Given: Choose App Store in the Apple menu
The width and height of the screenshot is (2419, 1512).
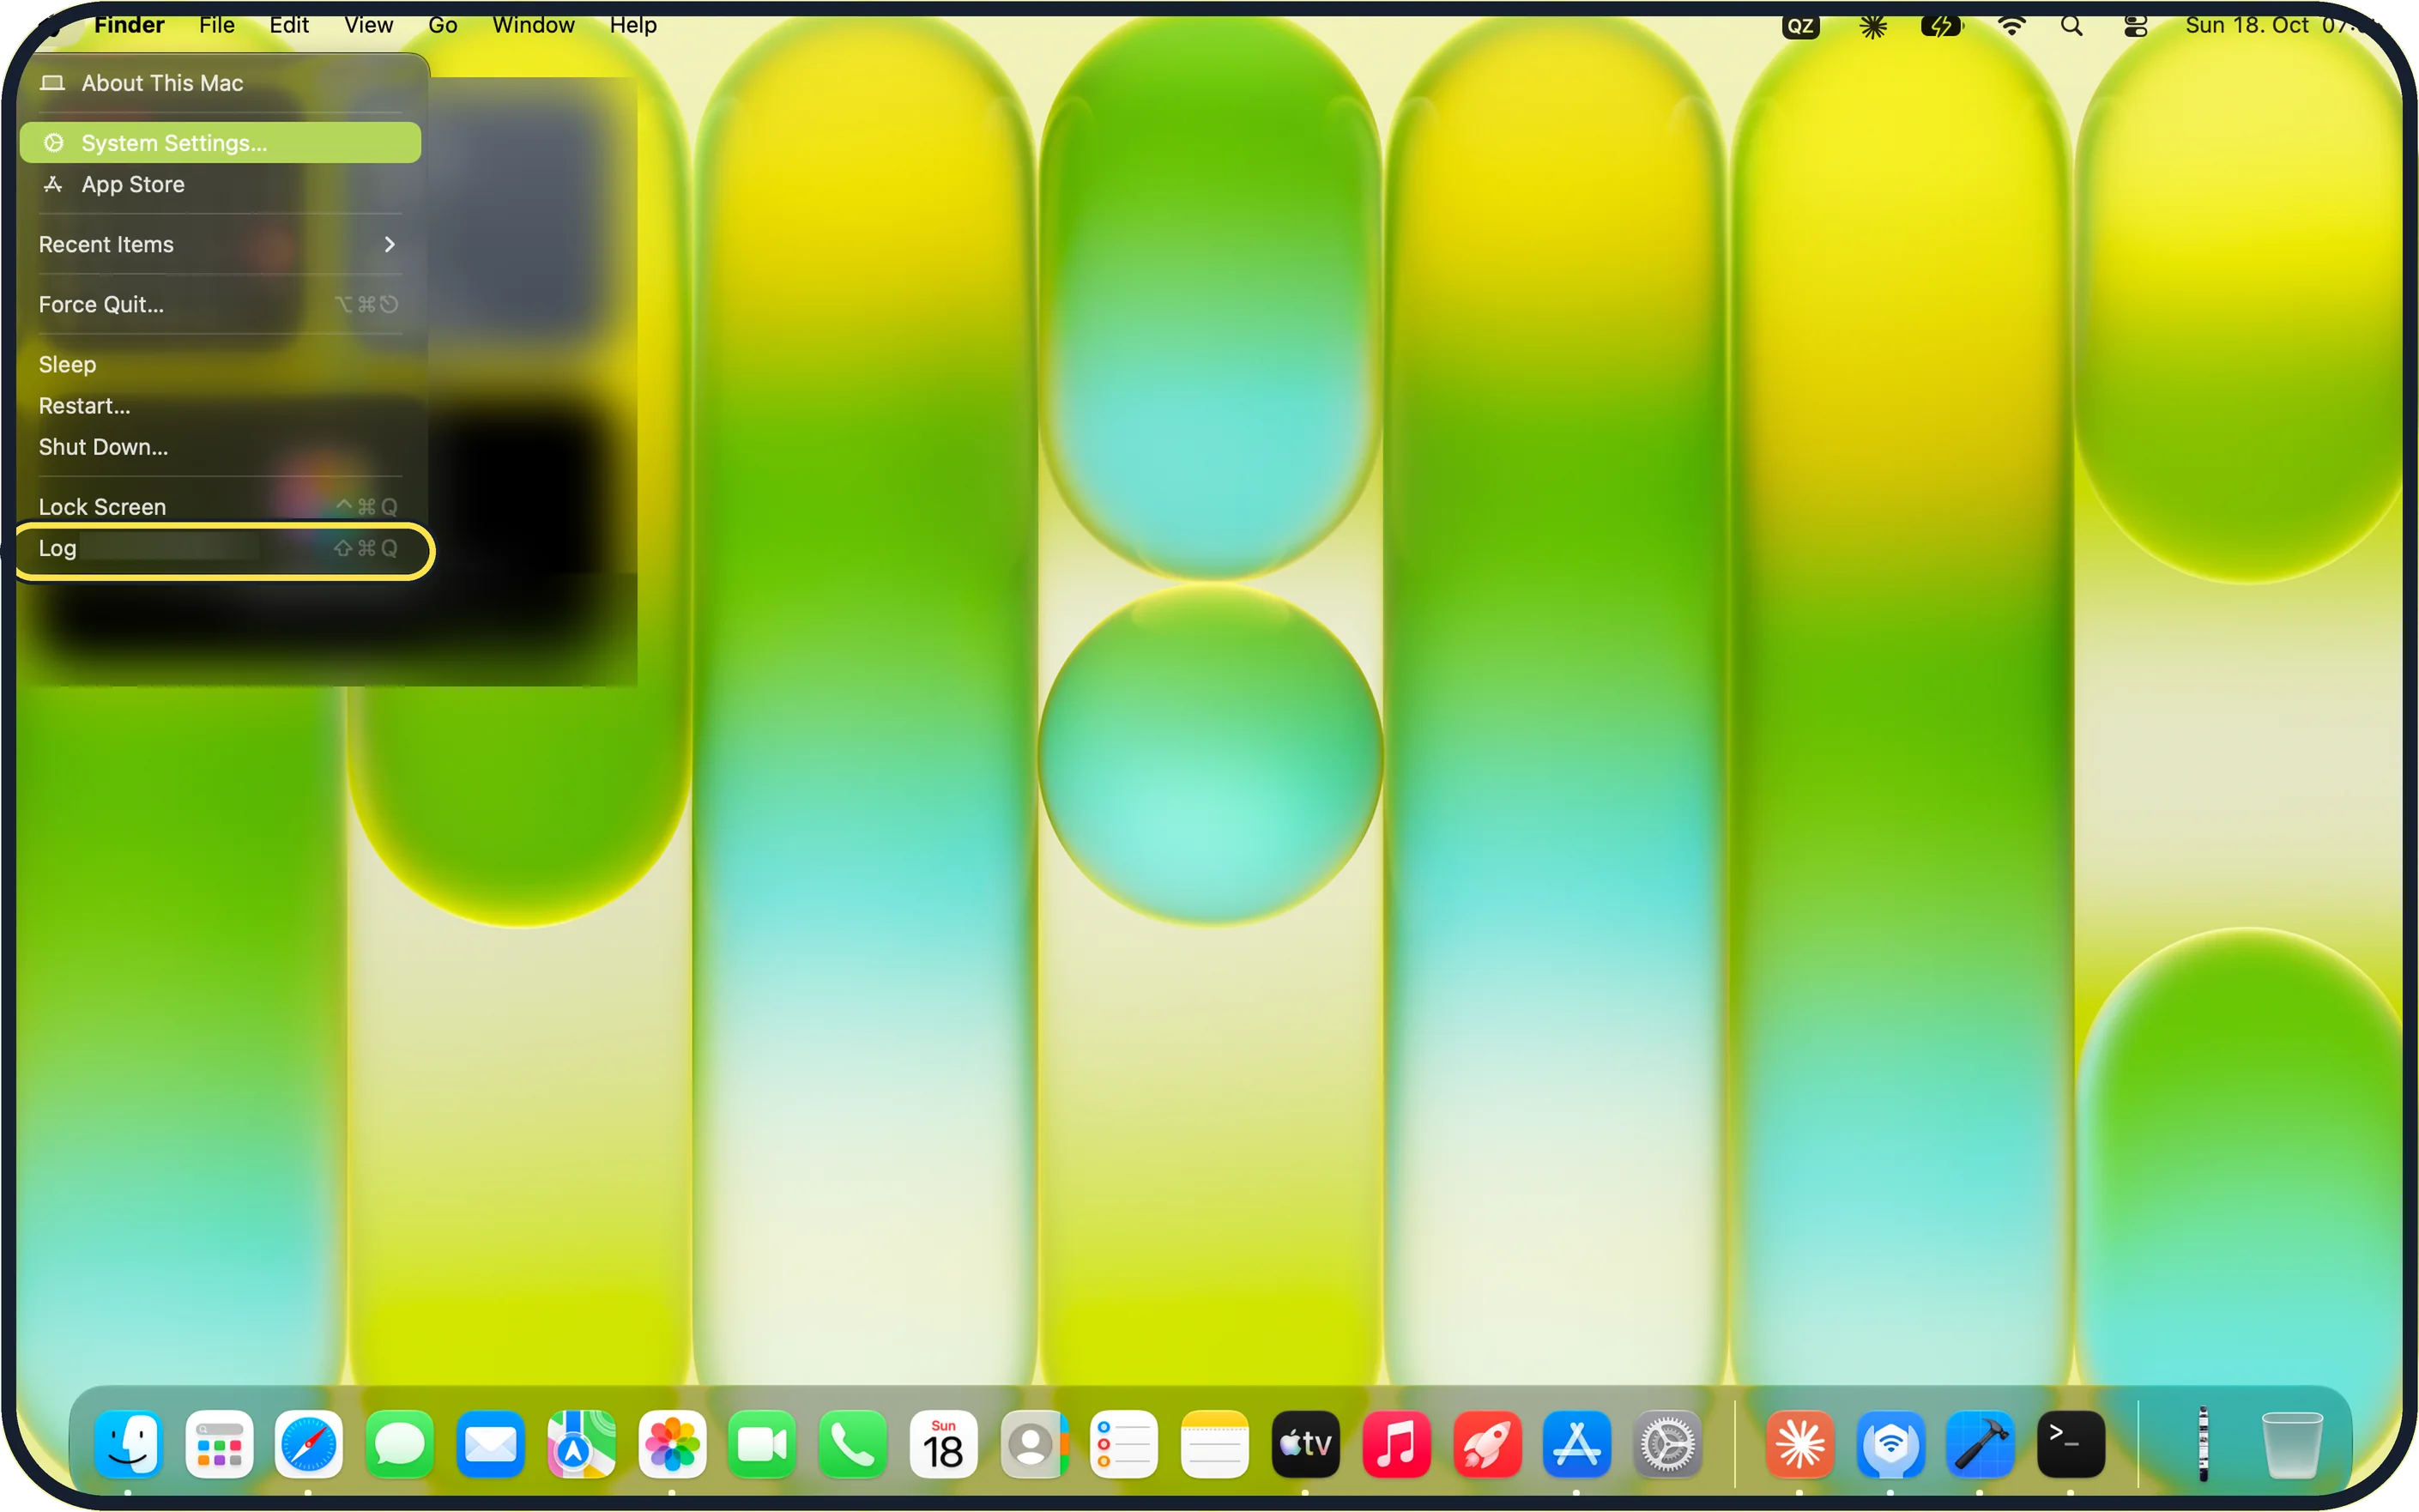Looking at the screenshot, I should [x=220, y=185].
